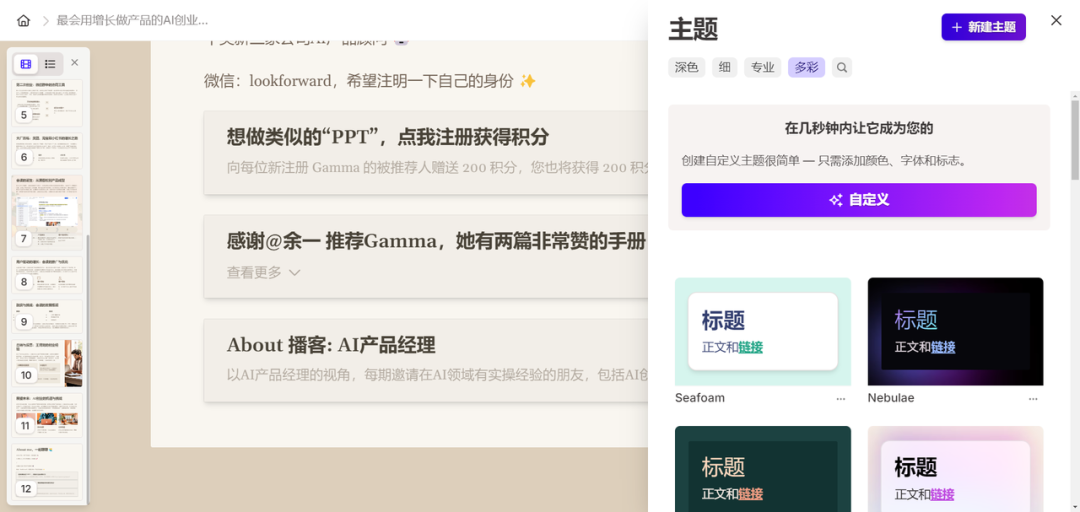Open slide 11 thumbnail
The width and height of the screenshot is (1080, 512).
[x=48, y=415]
